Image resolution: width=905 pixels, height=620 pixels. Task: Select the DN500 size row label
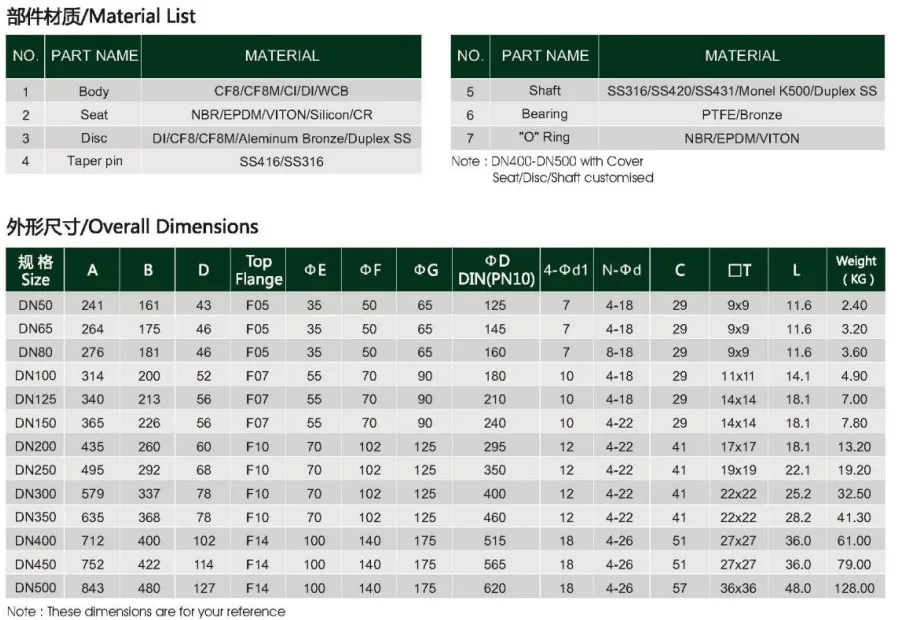pyautogui.click(x=35, y=588)
